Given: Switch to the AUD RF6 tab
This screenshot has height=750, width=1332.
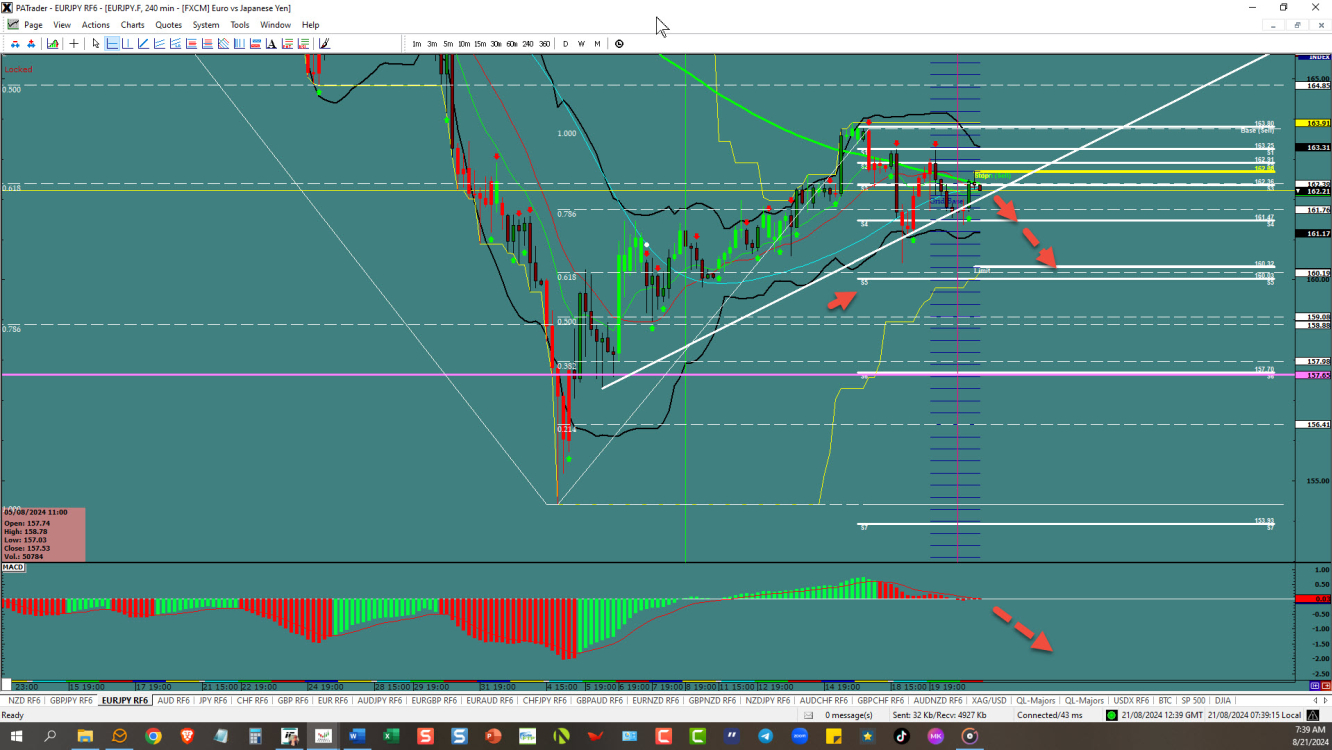Looking at the screenshot, I should click(x=176, y=700).
